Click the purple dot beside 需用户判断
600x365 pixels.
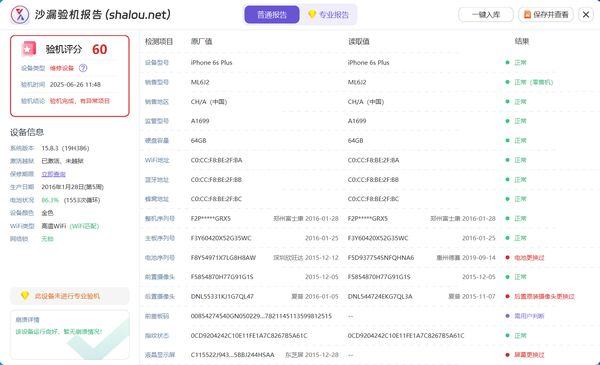(x=507, y=316)
